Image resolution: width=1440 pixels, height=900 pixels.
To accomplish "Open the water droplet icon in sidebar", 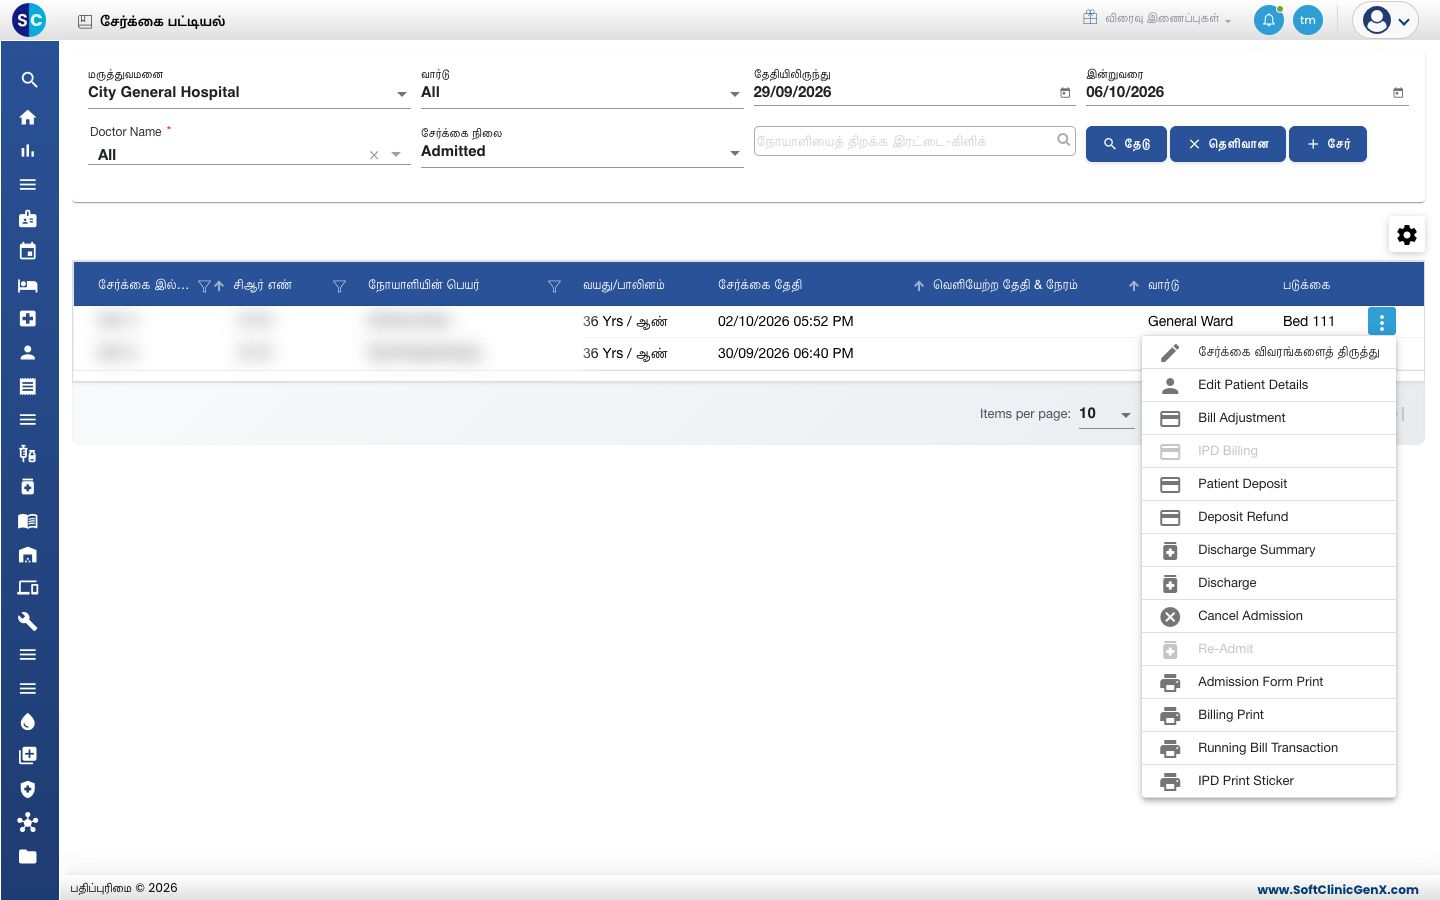I will click(28, 722).
